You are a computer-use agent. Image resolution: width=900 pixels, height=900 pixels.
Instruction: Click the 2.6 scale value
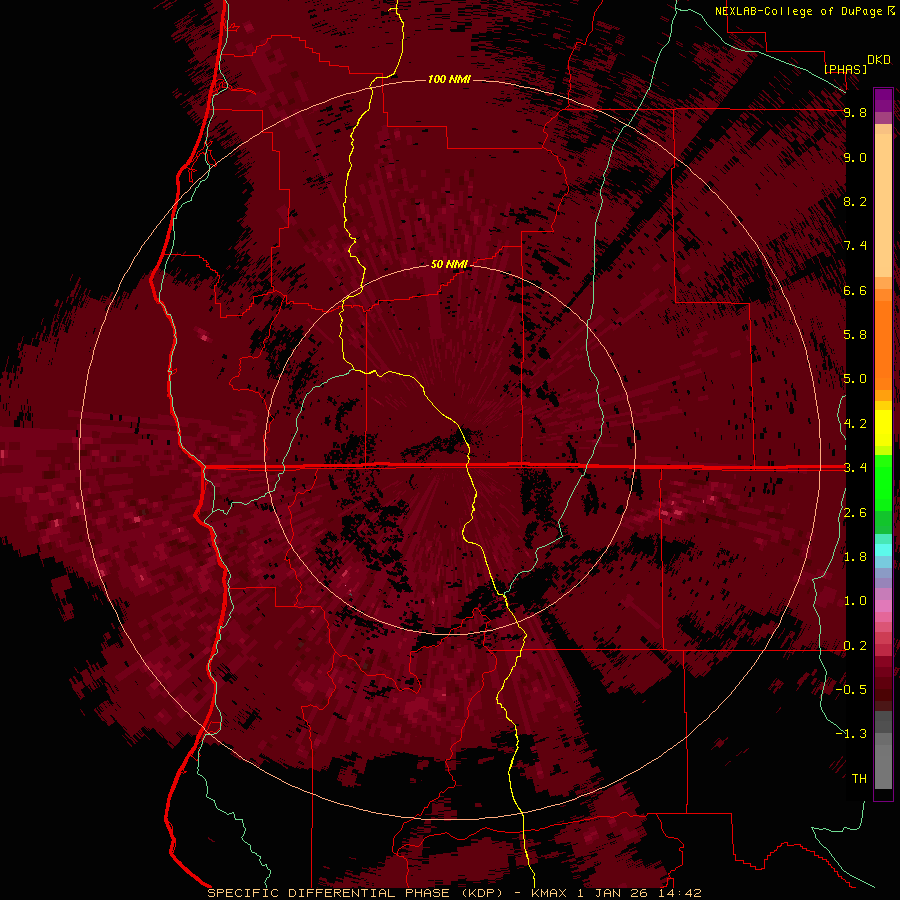pyautogui.click(x=855, y=513)
